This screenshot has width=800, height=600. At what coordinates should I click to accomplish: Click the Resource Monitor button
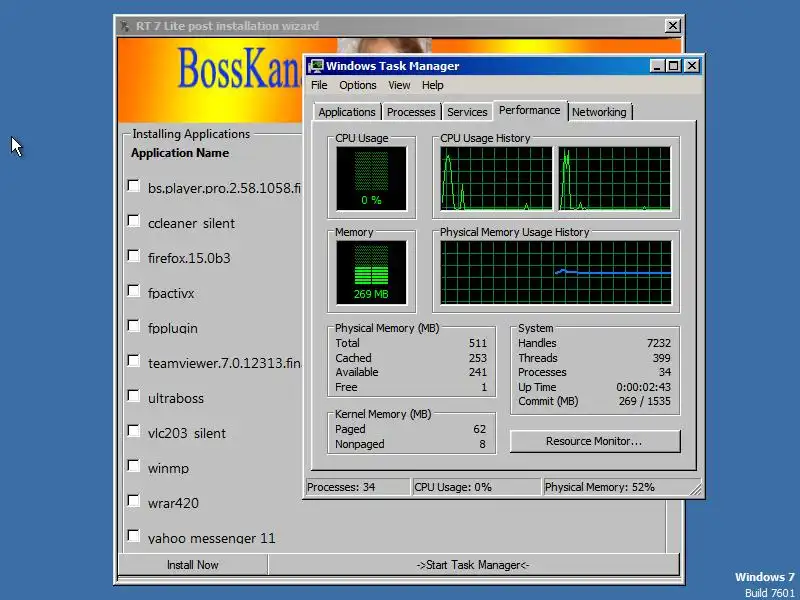(x=595, y=441)
